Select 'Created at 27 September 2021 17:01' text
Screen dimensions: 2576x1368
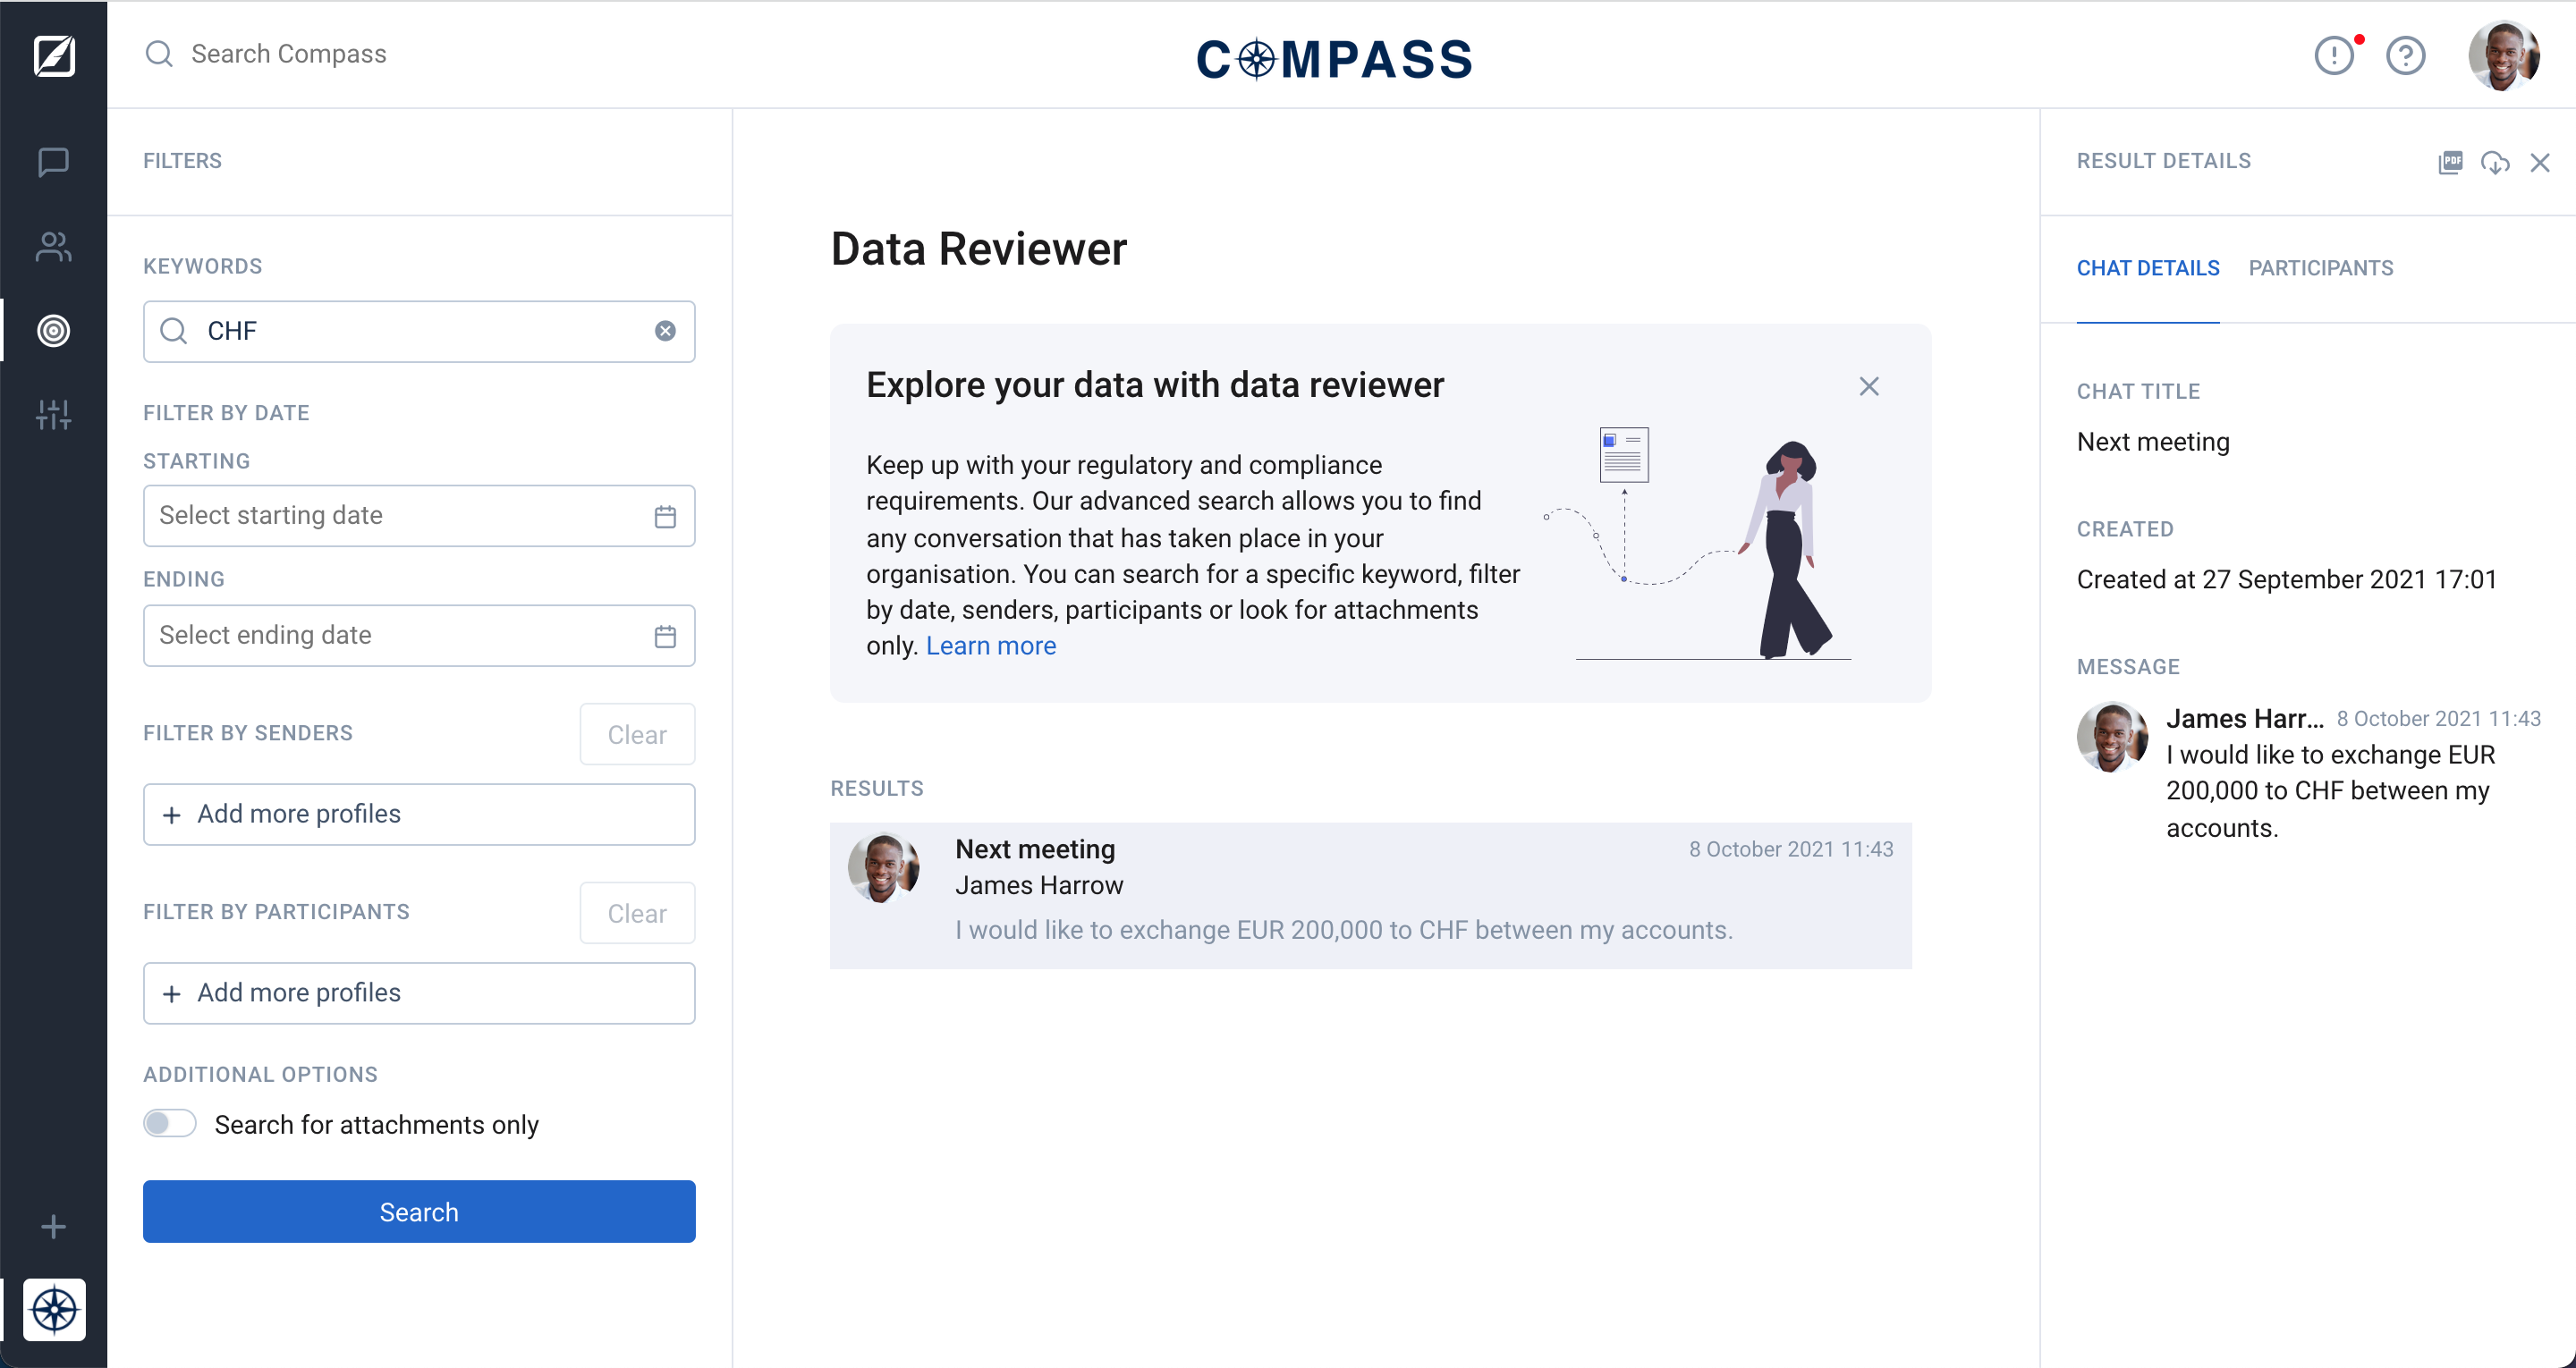(x=2287, y=580)
